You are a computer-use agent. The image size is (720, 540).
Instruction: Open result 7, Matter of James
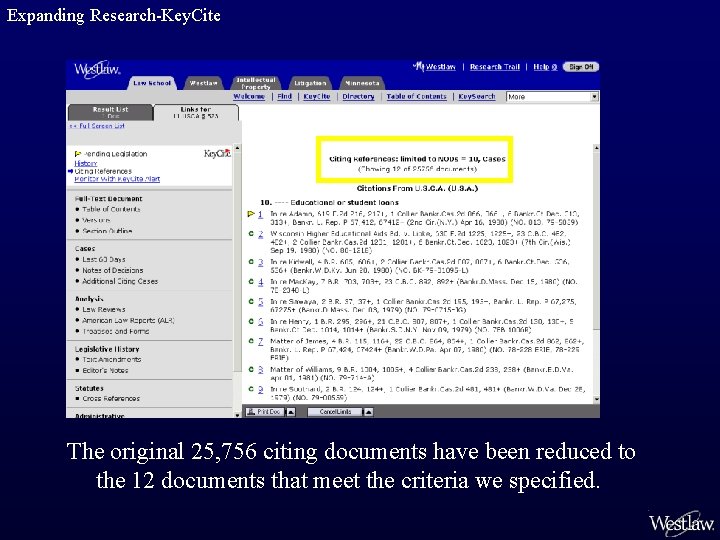[260, 341]
